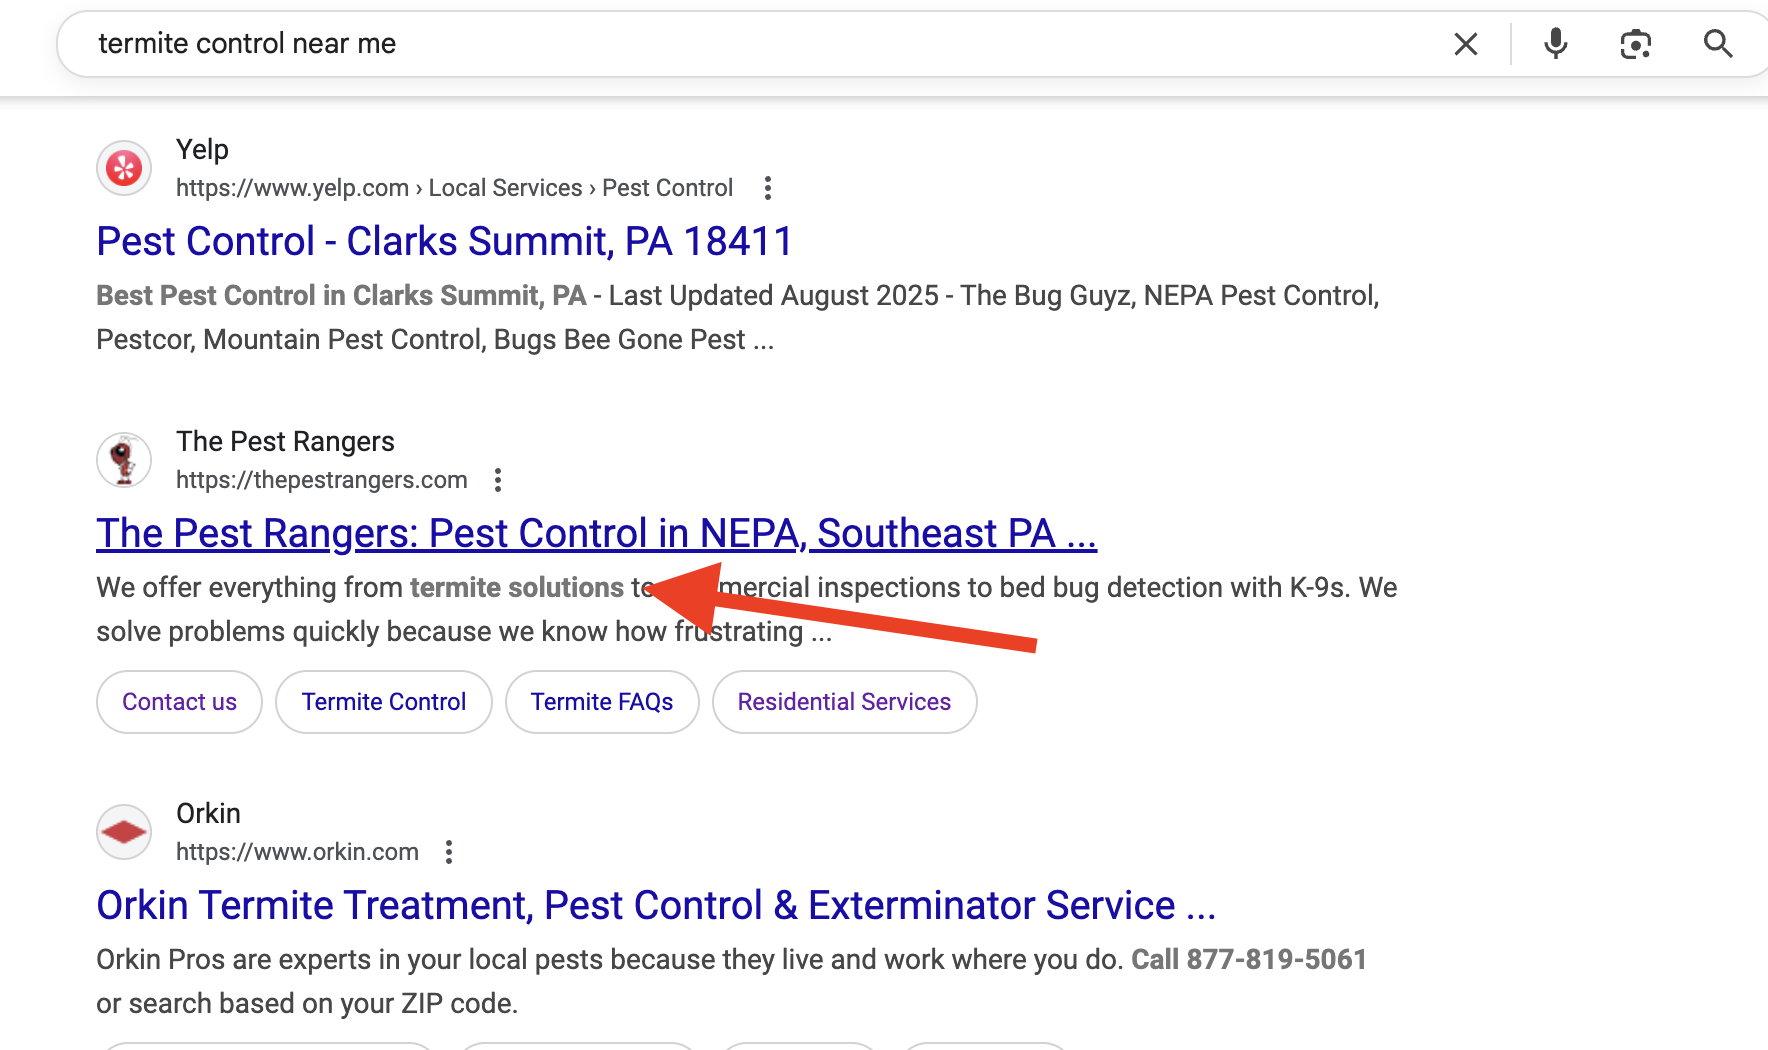
Task: Click the thepestrangers.com URL text
Action: click(x=321, y=480)
